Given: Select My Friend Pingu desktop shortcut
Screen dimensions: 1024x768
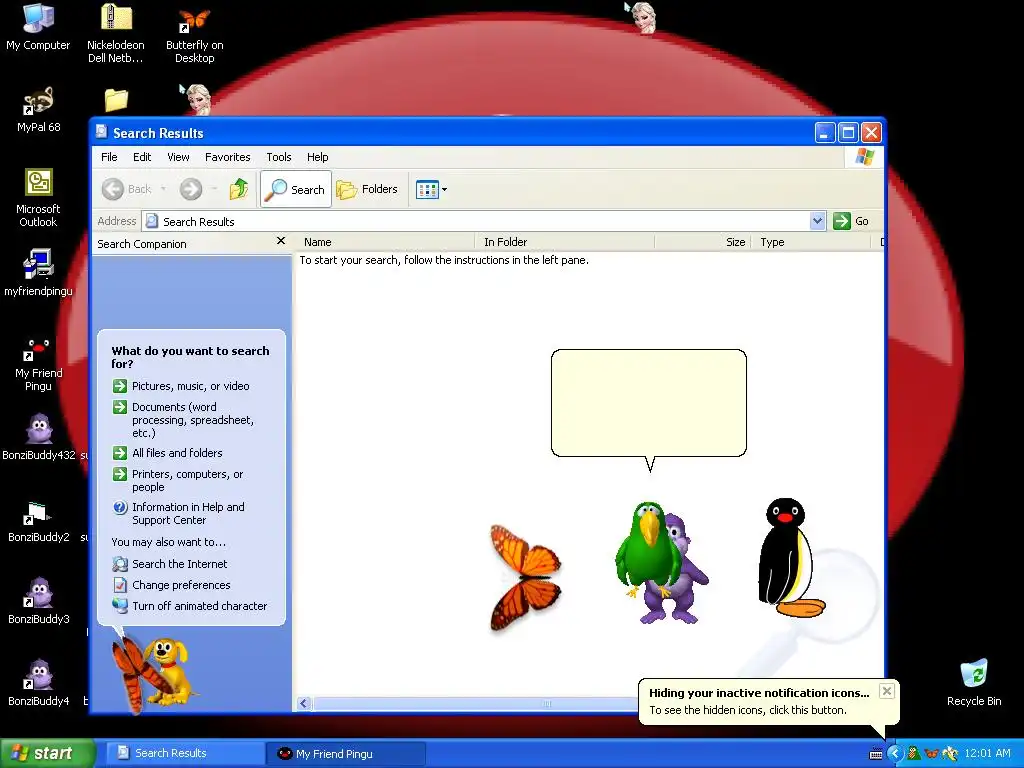Looking at the screenshot, I should pos(38,364).
